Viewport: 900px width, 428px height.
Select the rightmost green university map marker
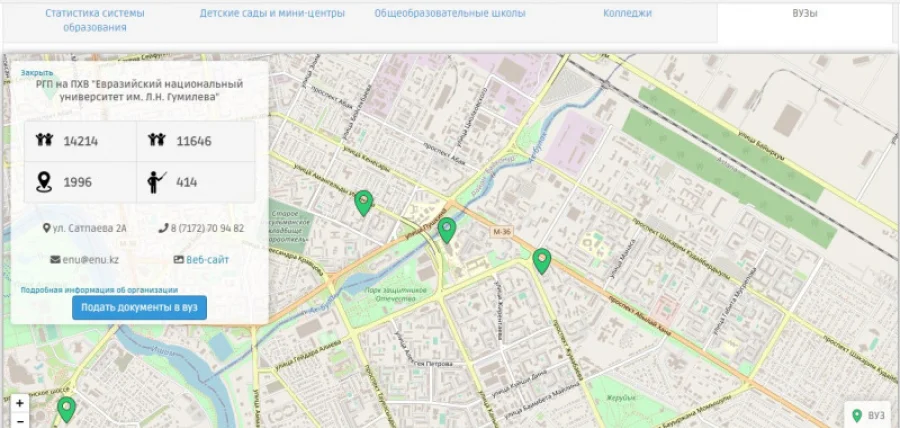tap(542, 261)
